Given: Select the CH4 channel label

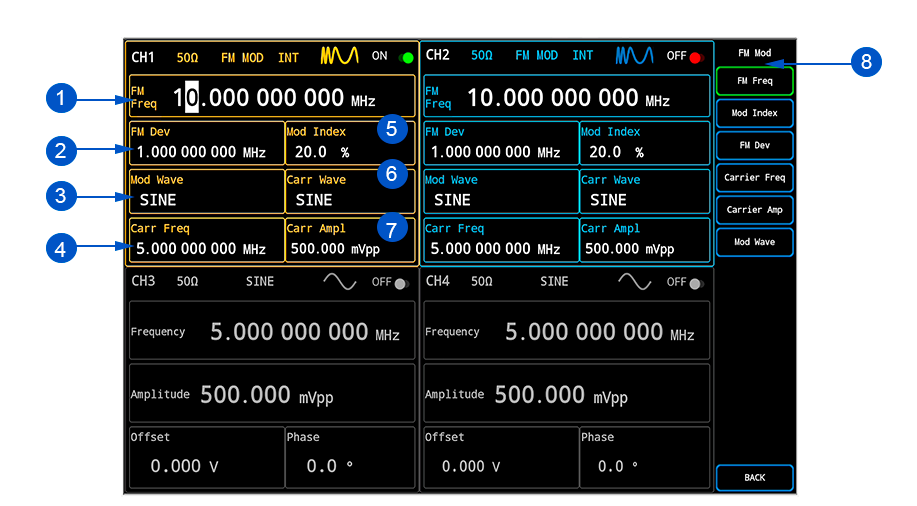Looking at the screenshot, I should coord(437,281).
